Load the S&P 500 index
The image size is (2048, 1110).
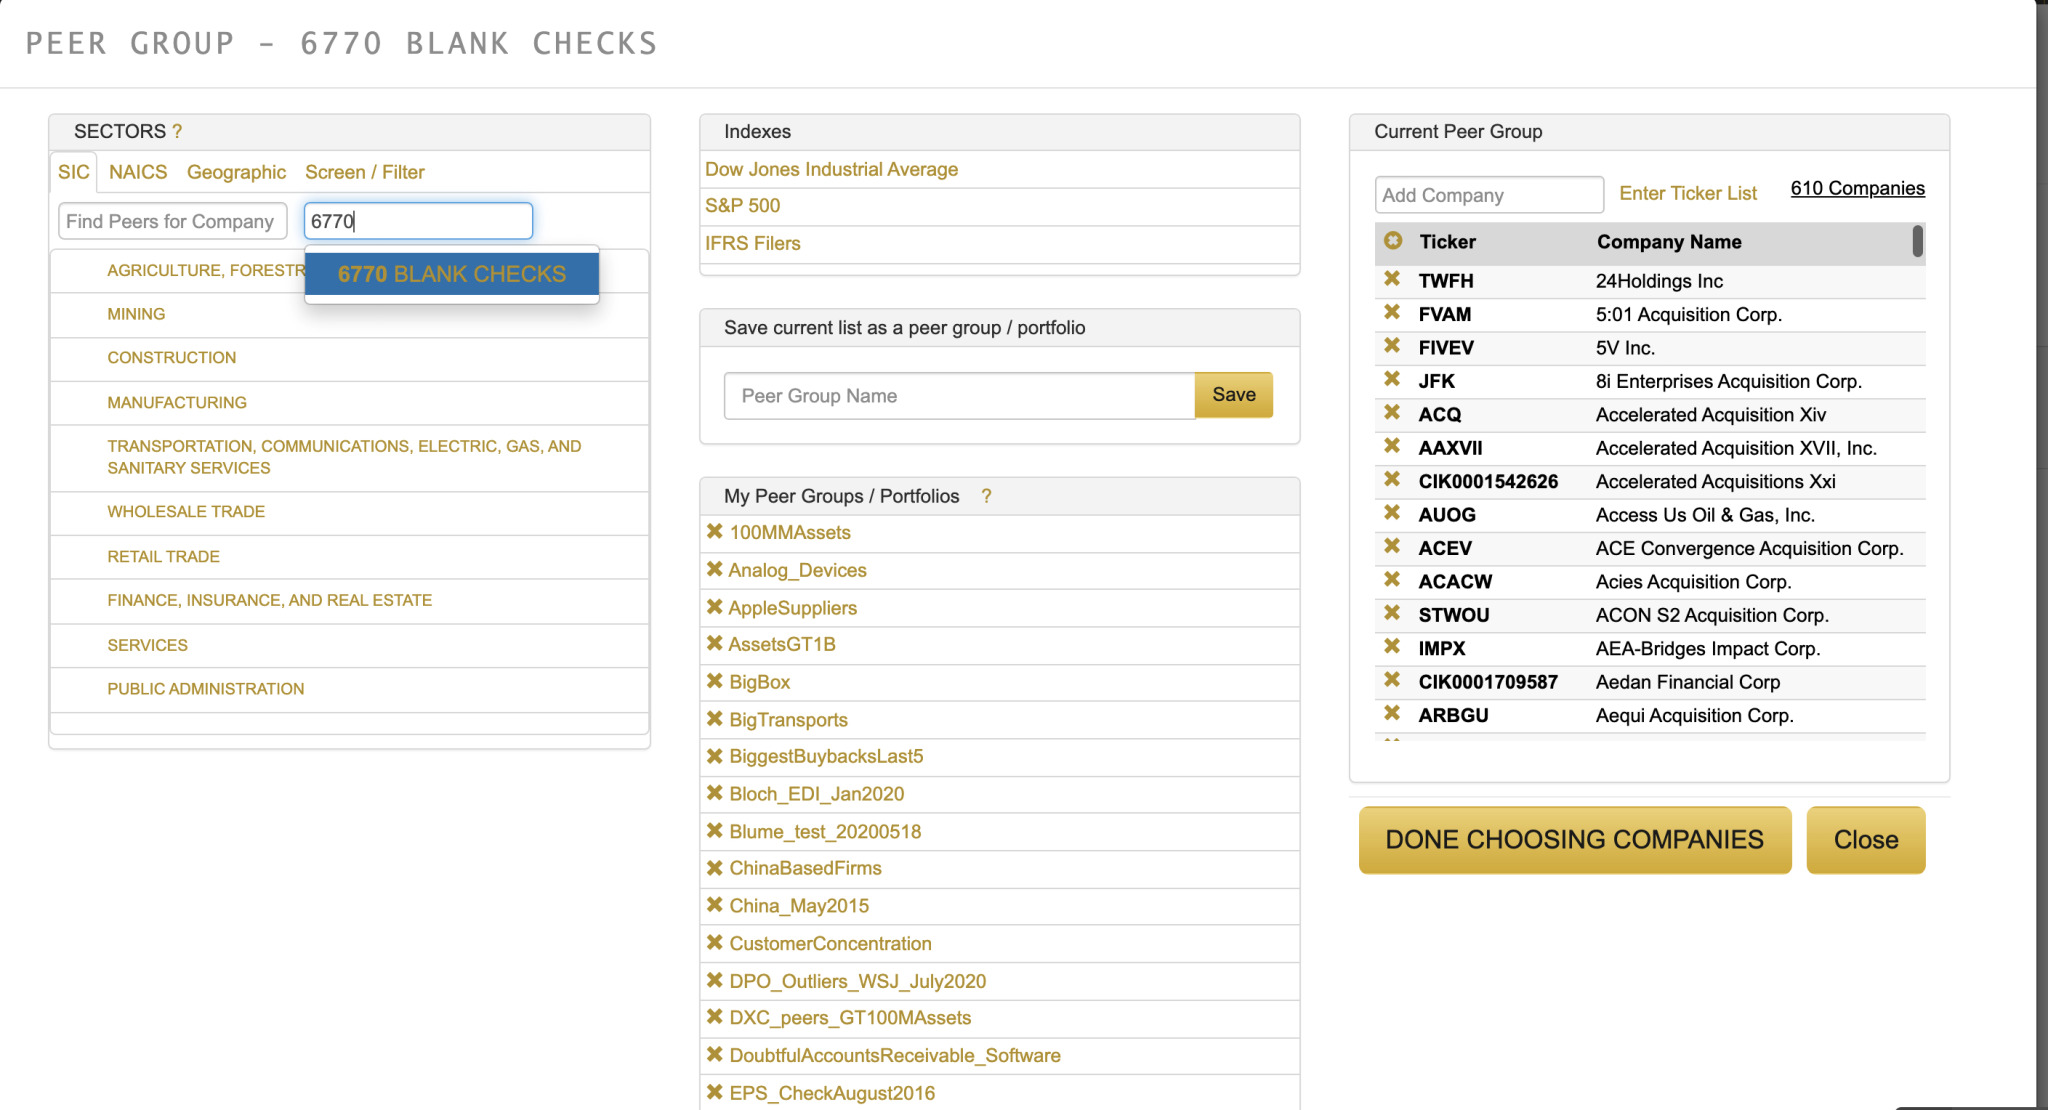(x=742, y=205)
